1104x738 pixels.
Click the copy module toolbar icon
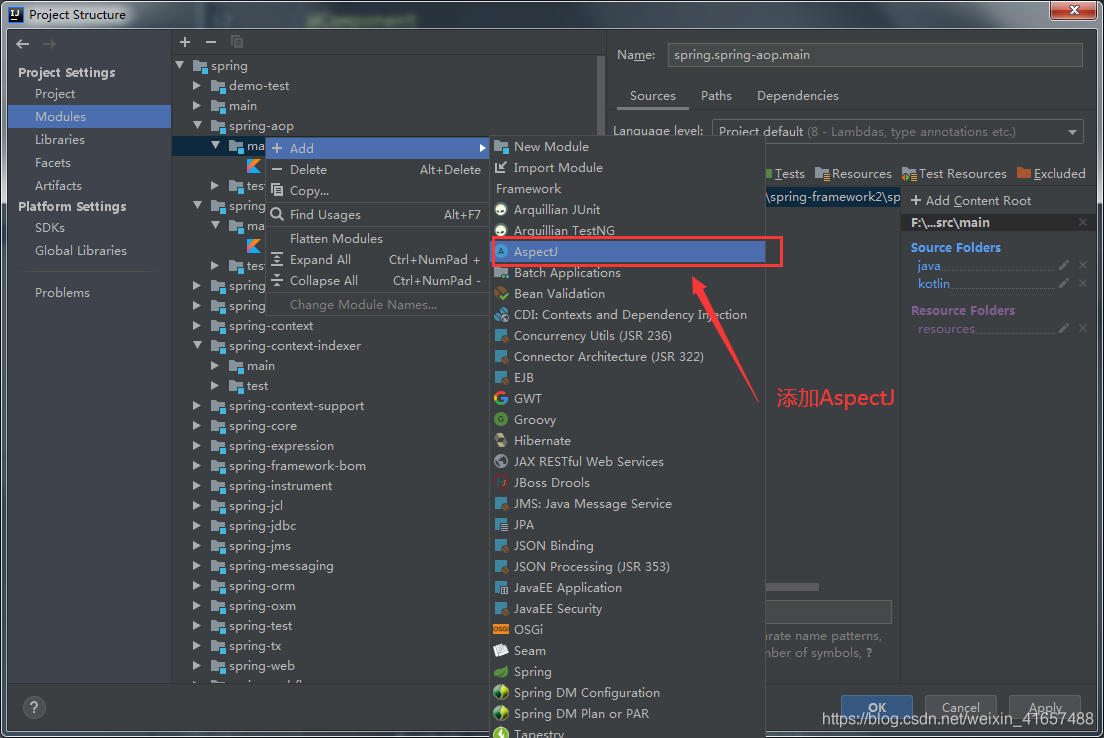tap(237, 42)
